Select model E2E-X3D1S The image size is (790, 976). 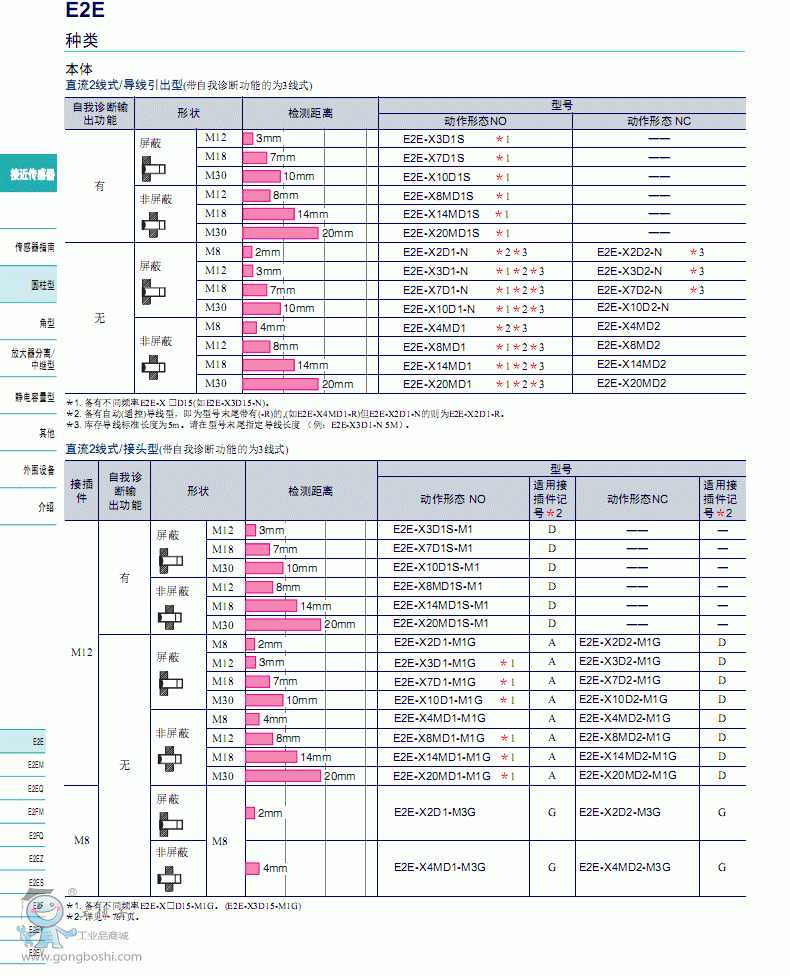[x=433, y=139]
